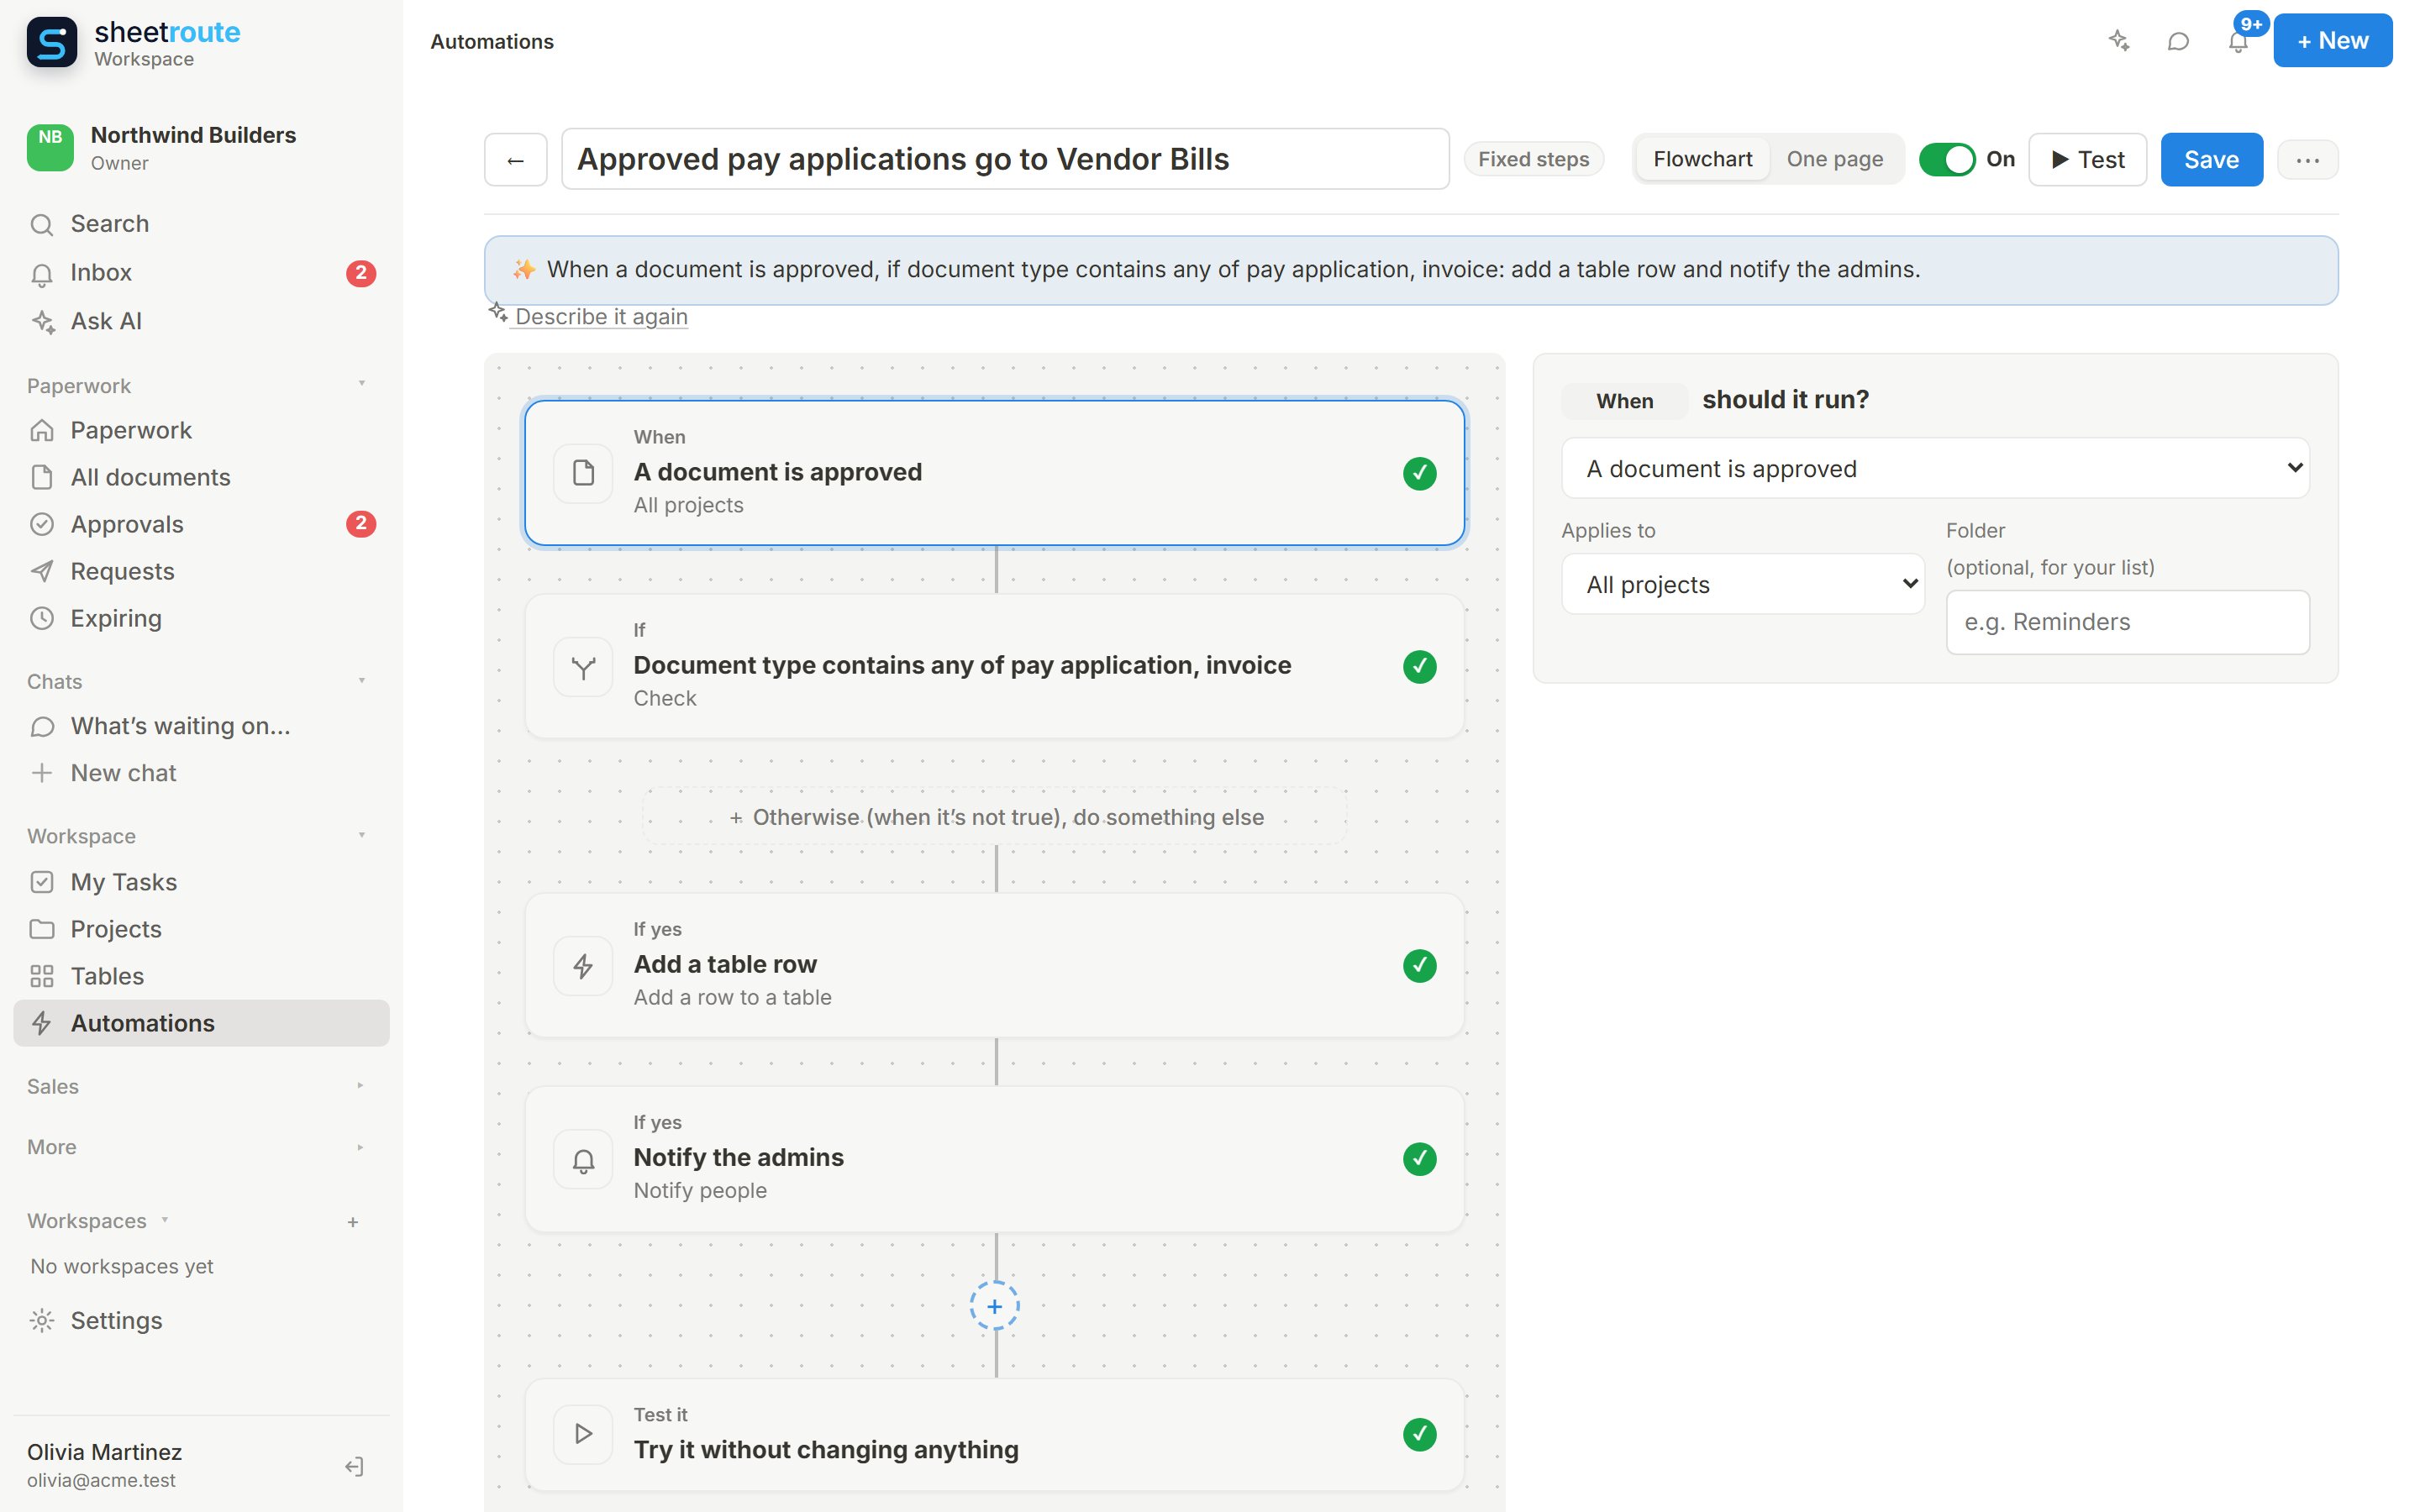This screenshot has width=2420, height=1512.
Task: Switch to One page view
Action: [x=1835, y=160]
